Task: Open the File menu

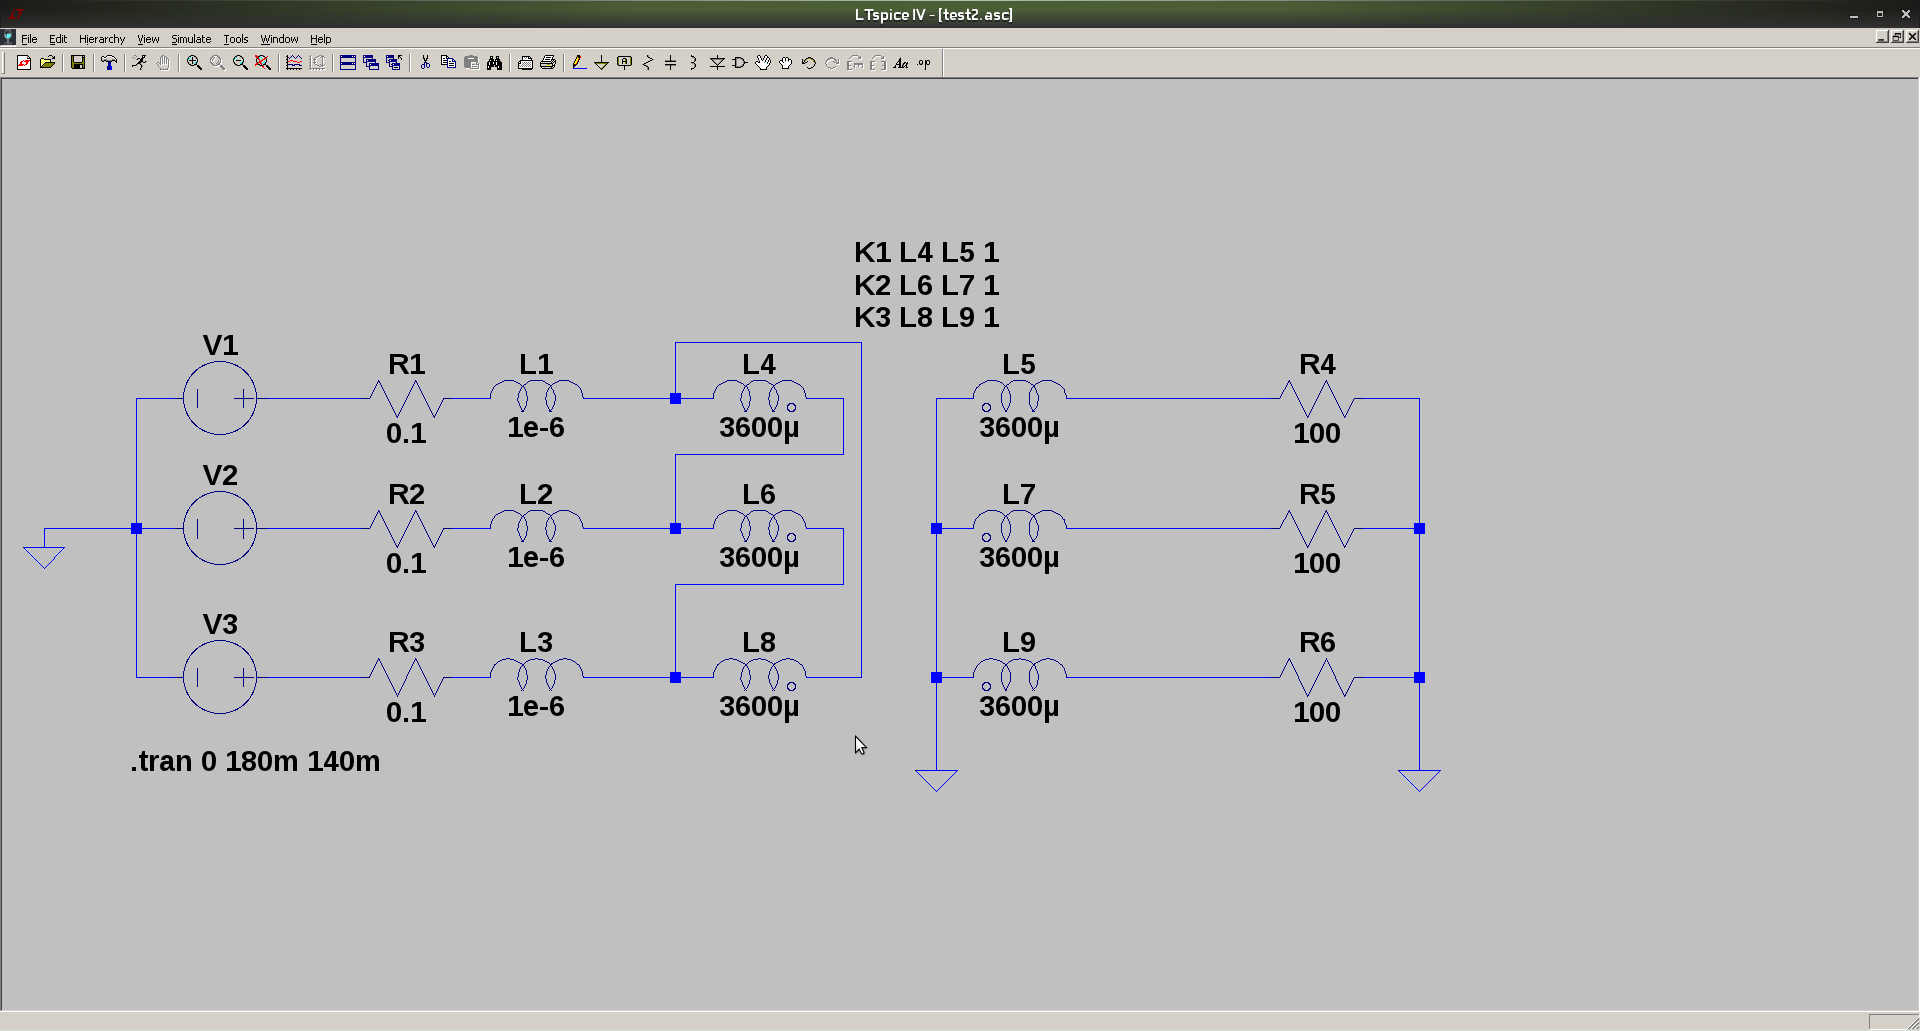Action: point(29,39)
